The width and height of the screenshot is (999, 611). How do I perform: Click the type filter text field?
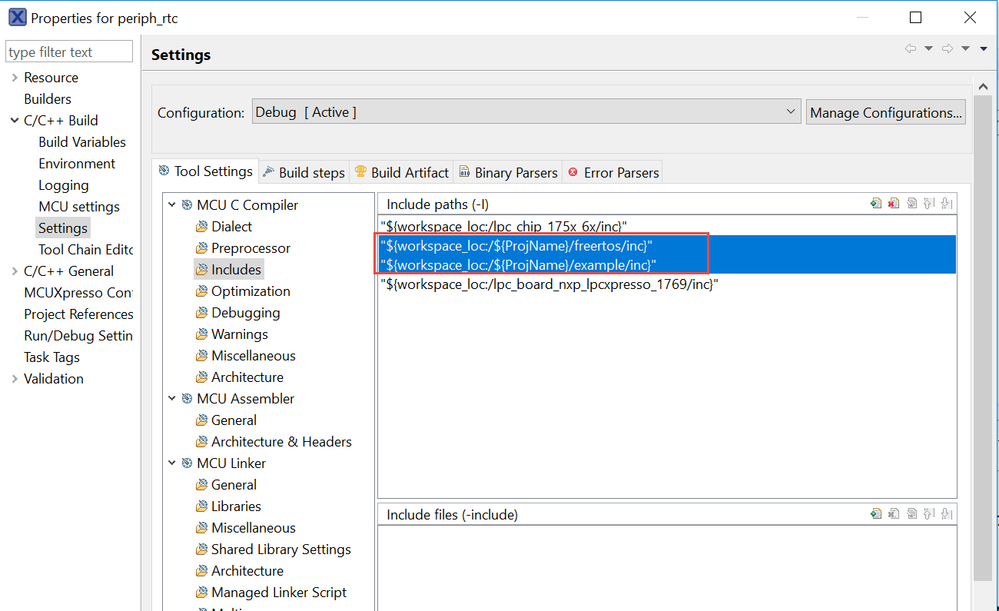(69, 52)
